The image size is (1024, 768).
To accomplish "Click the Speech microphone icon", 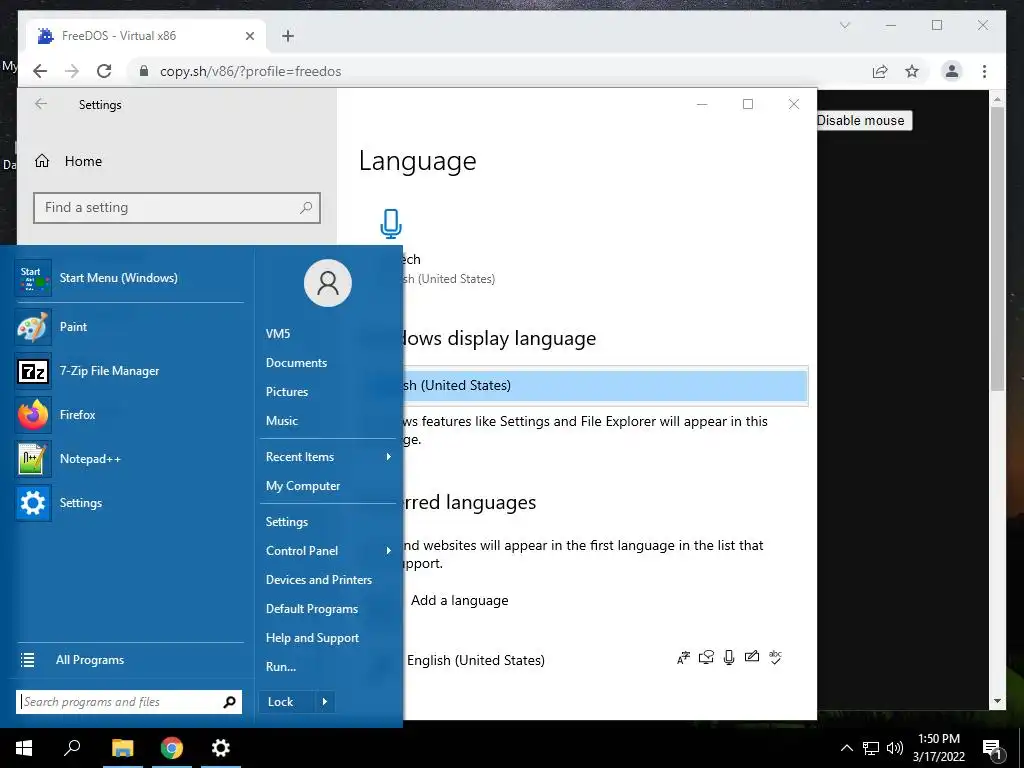I will pyautogui.click(x=391, y=224).
